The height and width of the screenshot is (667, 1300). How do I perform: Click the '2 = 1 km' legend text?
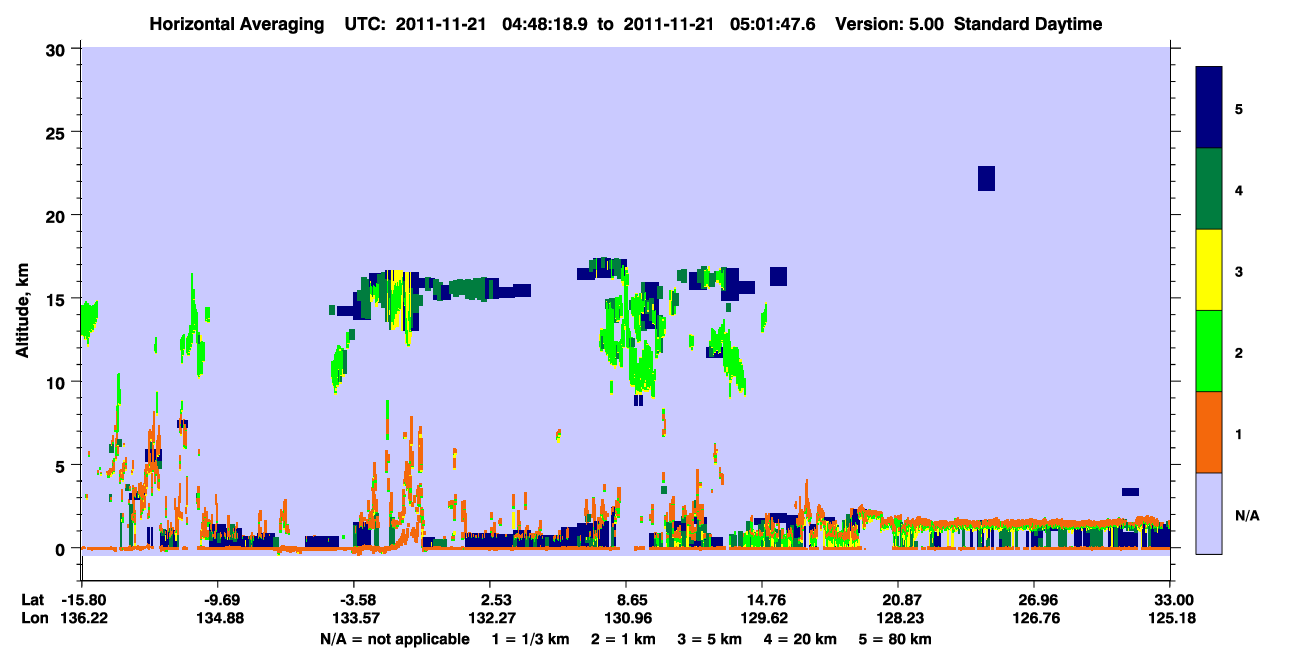click(x=626, y=639)
